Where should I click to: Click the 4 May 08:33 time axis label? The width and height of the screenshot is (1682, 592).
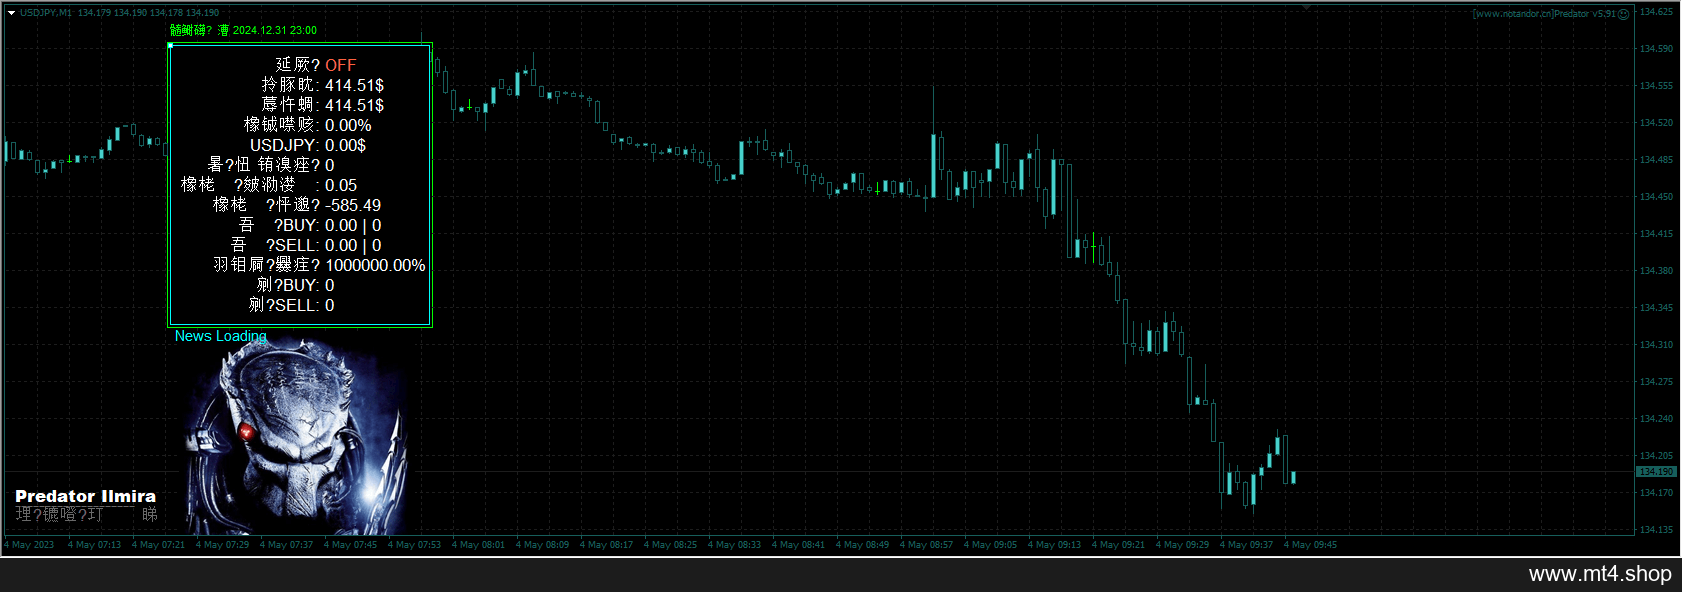pos(734,545)
